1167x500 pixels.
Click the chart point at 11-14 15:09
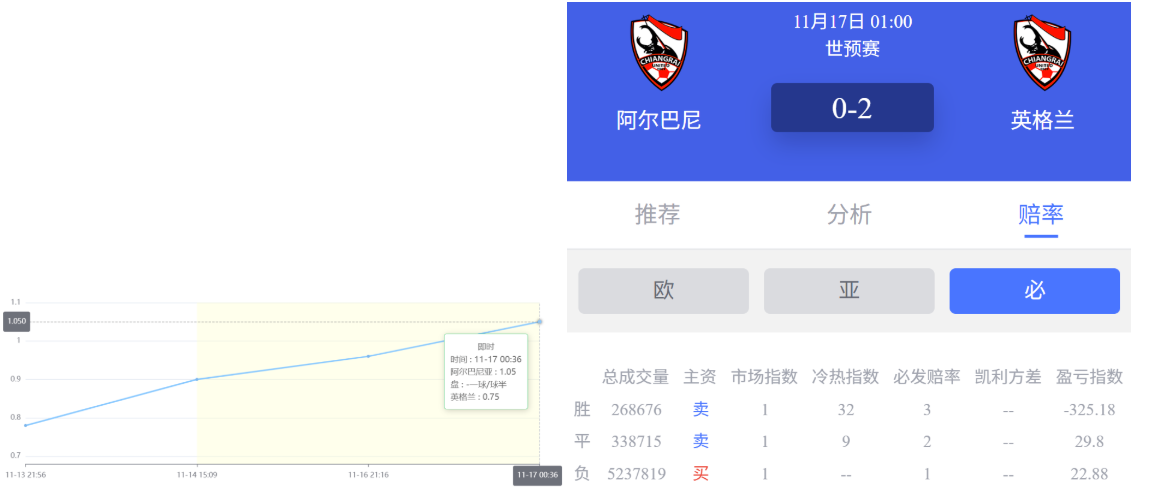coord(197,379)
